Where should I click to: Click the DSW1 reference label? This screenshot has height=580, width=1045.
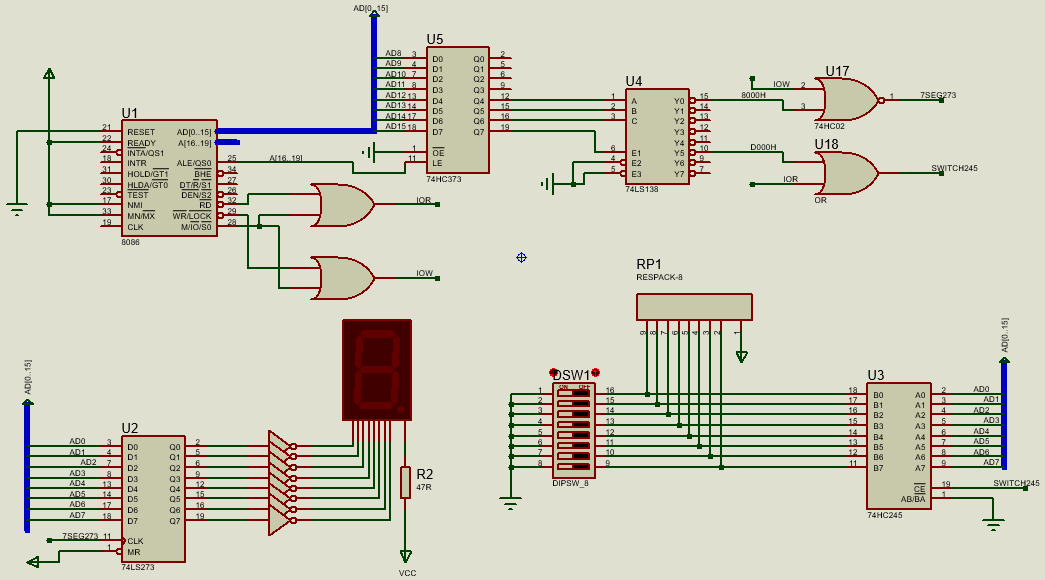[572, 375]
